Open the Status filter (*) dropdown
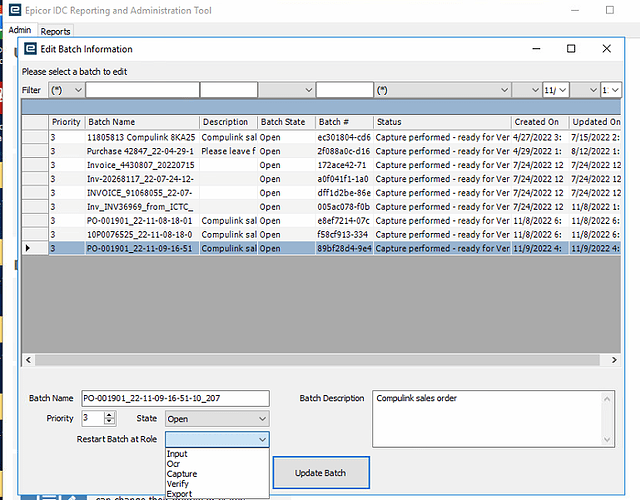Image resolution: width=640 pixels, height=500 pixels. 442,90
